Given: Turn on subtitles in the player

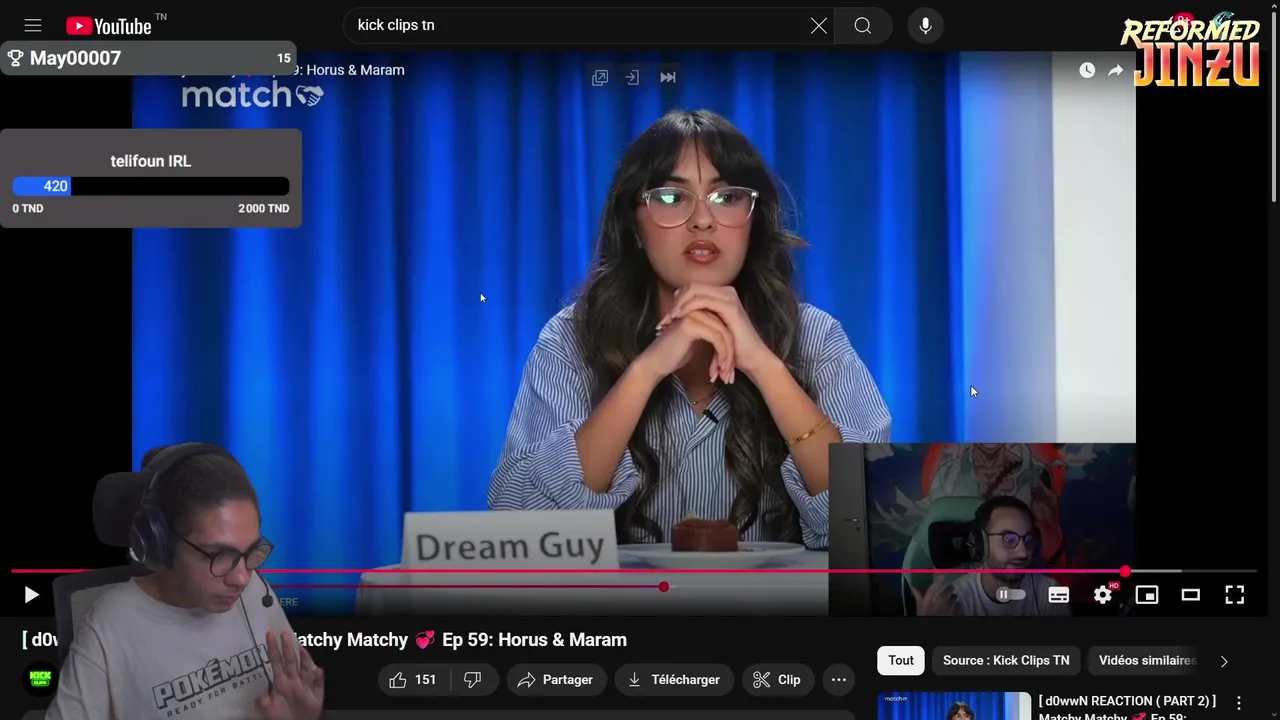Looking at the screenshot, I should (1059, 595).
